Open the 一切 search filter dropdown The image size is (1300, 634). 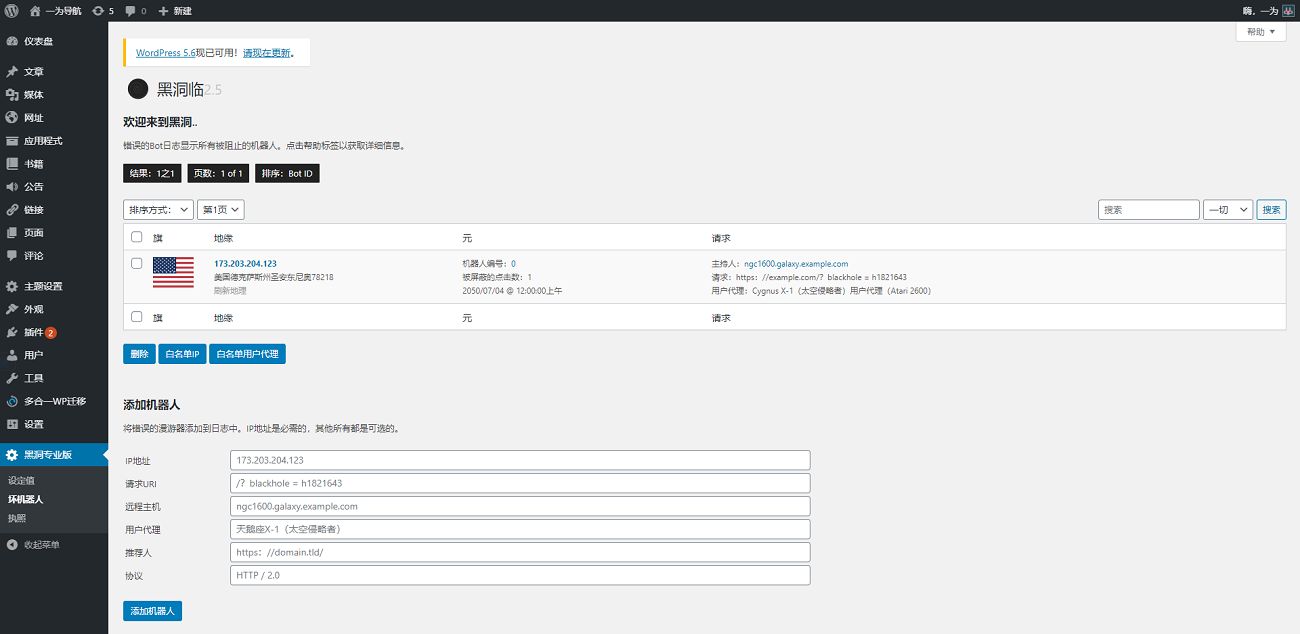pos(1228,210)
